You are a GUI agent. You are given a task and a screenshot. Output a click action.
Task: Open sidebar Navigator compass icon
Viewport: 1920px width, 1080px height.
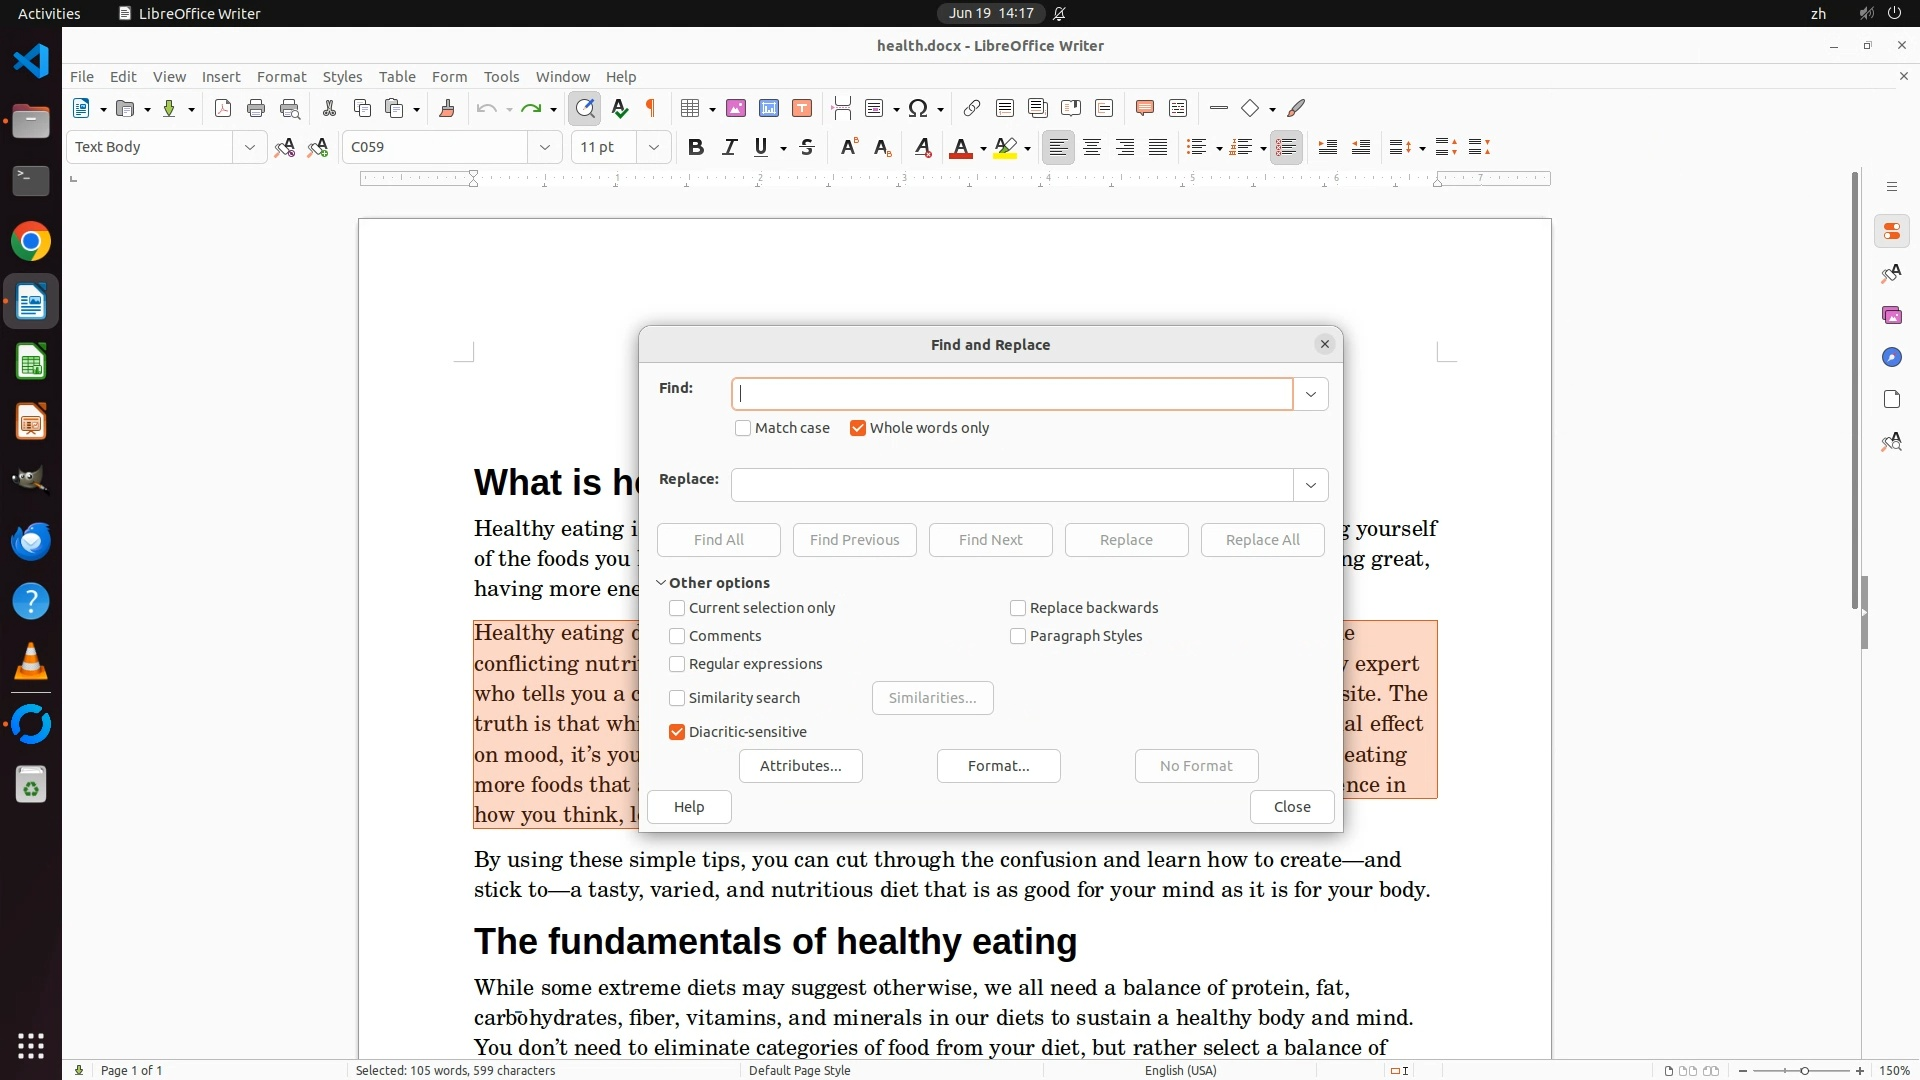tap(1891, 358)
